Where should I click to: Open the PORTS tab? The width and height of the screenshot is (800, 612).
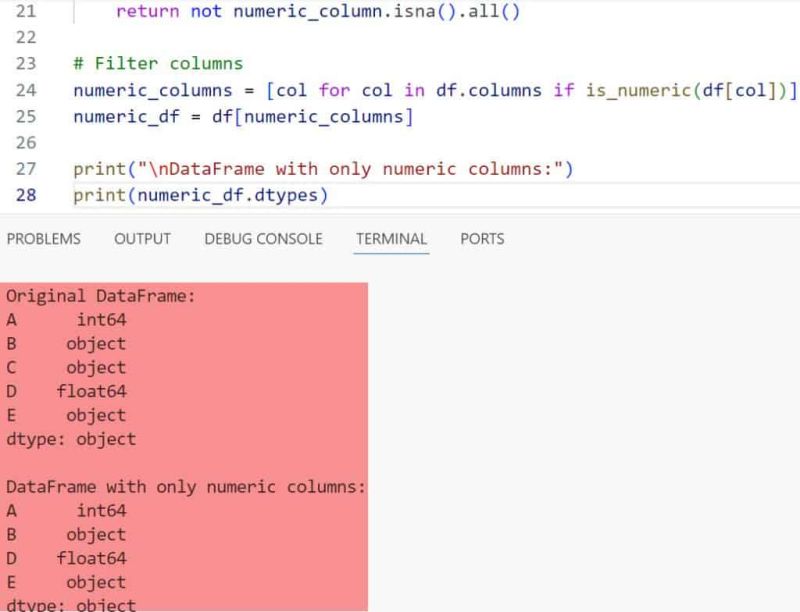(x=481, y=239)
